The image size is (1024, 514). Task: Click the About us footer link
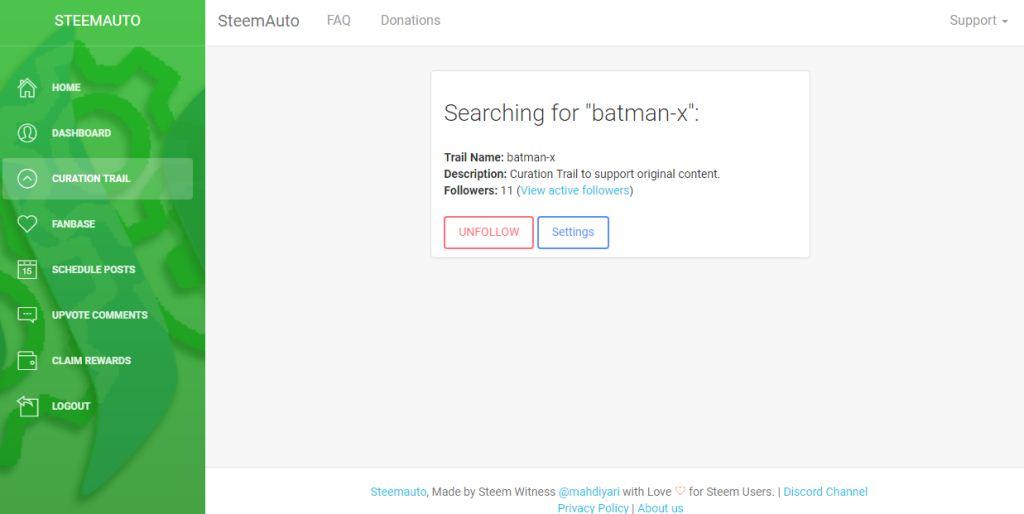(660, 508)
